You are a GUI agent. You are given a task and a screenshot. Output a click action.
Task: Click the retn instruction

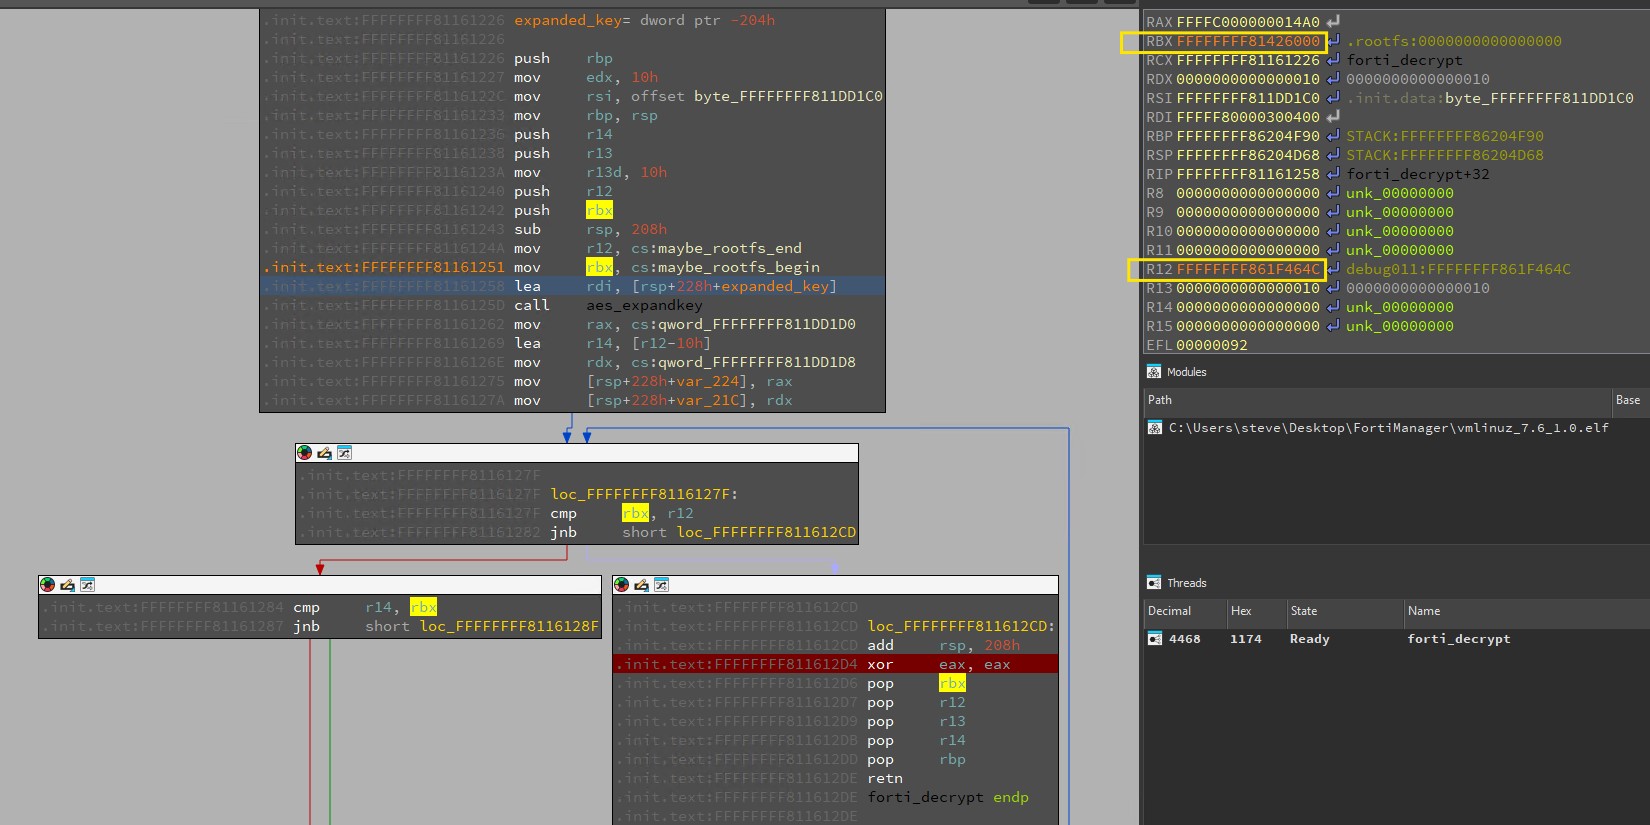pyautogui.click(x=885, y=778)
